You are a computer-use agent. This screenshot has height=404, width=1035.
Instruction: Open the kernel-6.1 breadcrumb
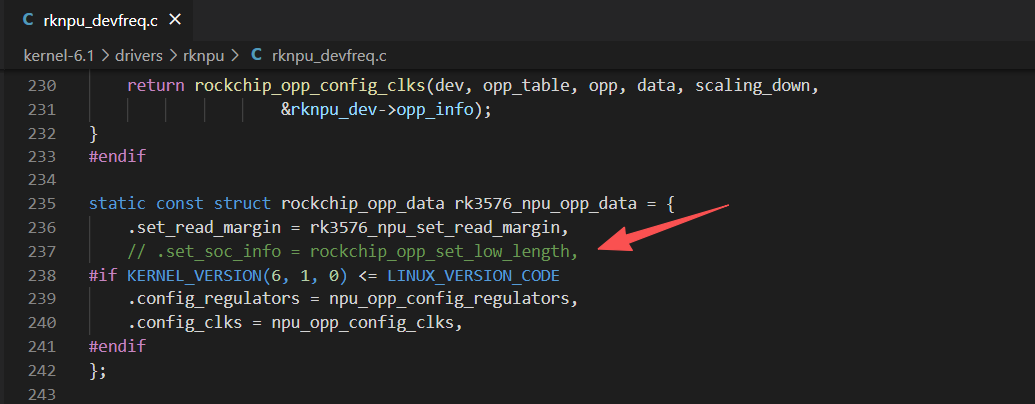[x=56, y=56]
